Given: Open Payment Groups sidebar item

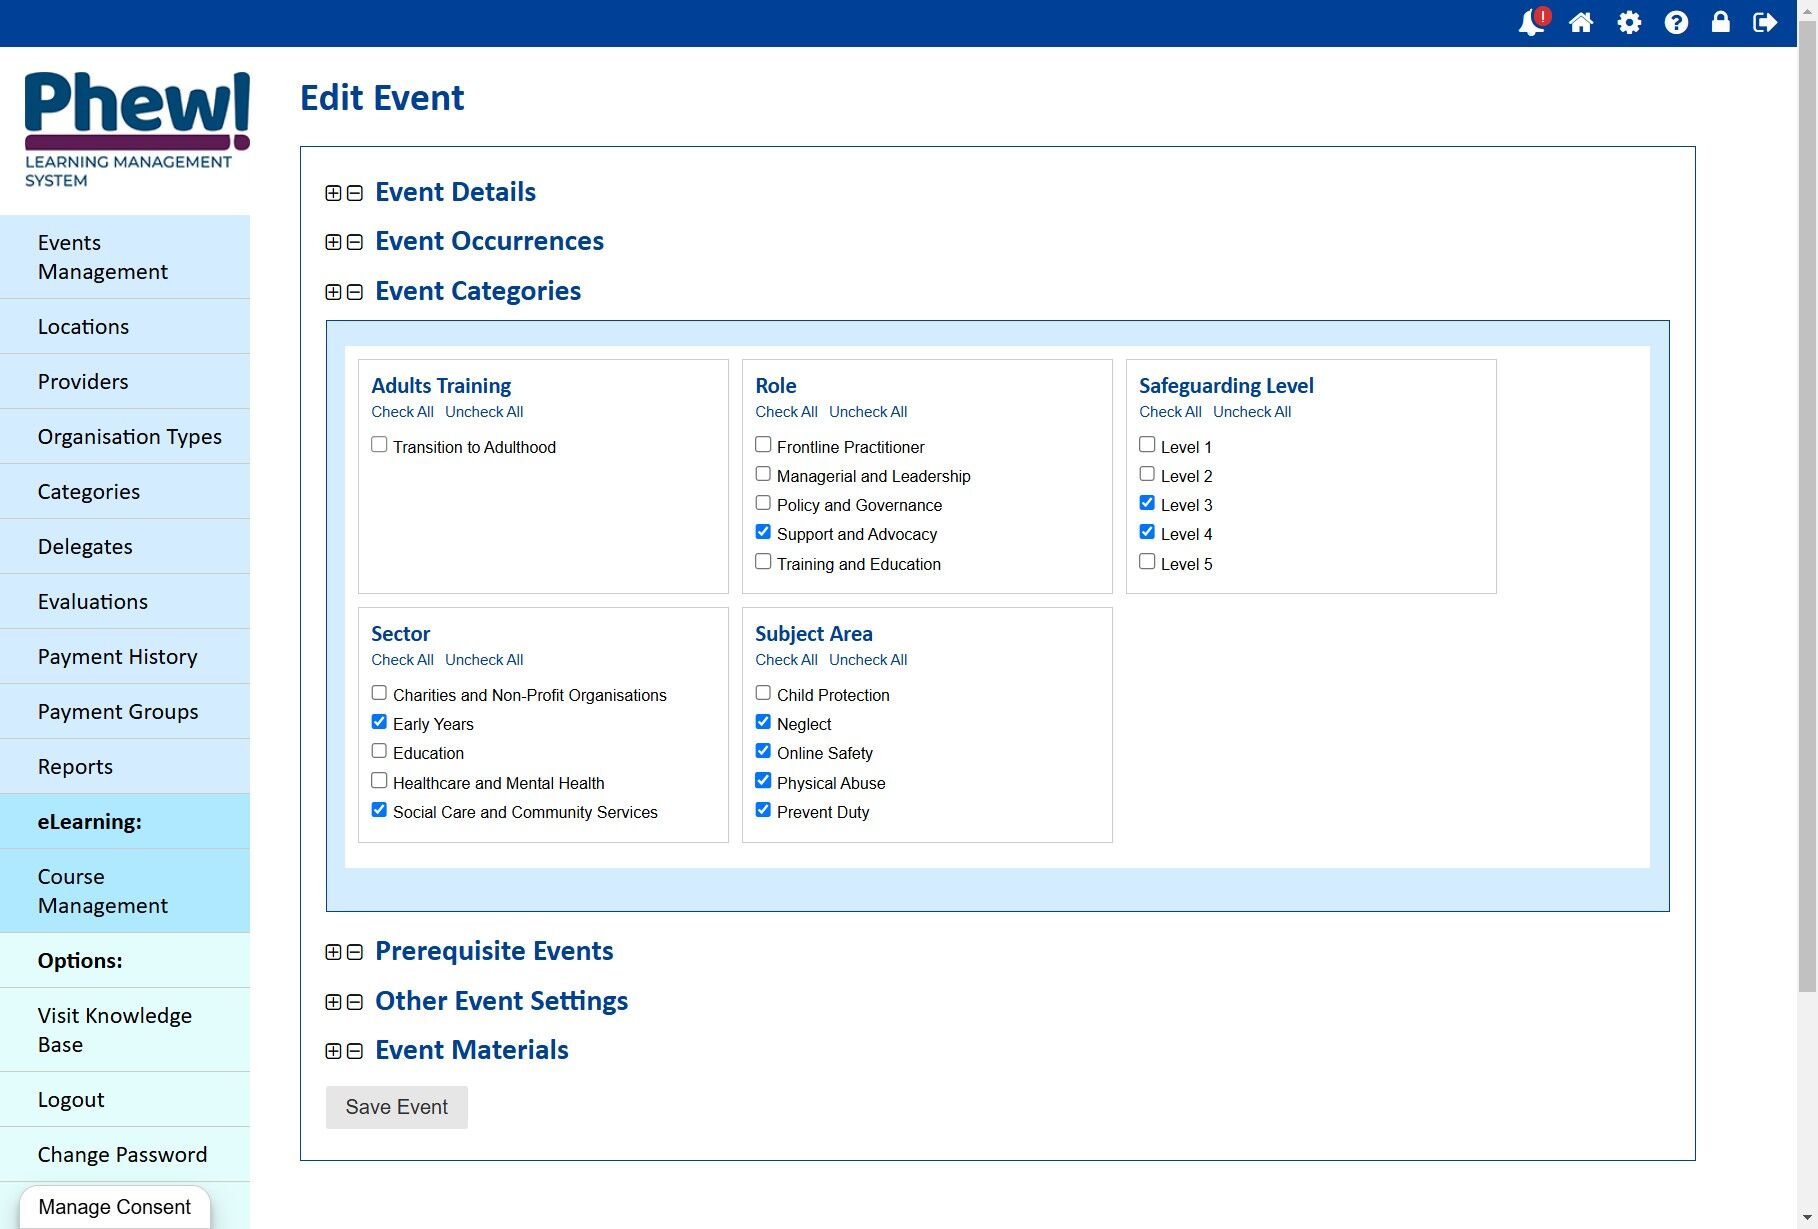Looking at the screenshot, I should pyautogui.click(x=125, y=712).
